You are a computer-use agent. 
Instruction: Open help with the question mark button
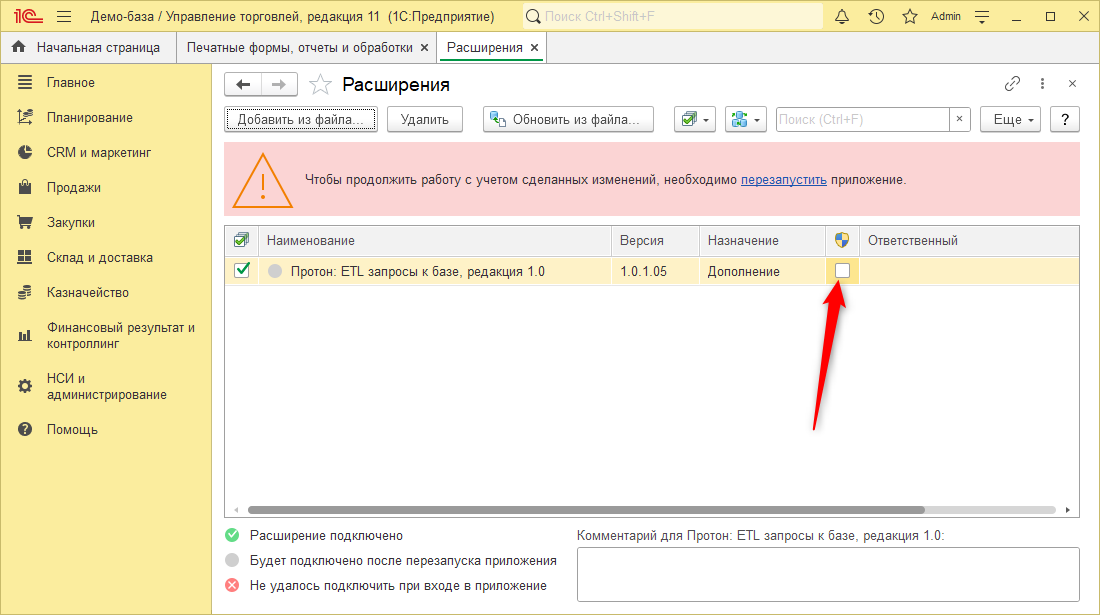(1064, 119)
